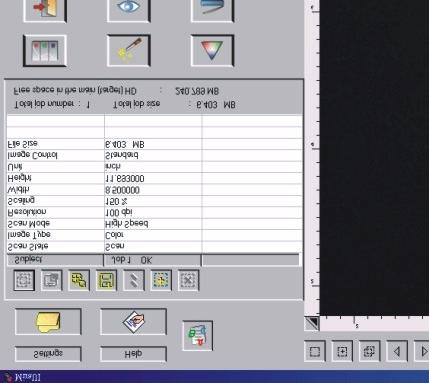Click the 'Total job size' label
429x383 pixels.
[137, 104]
